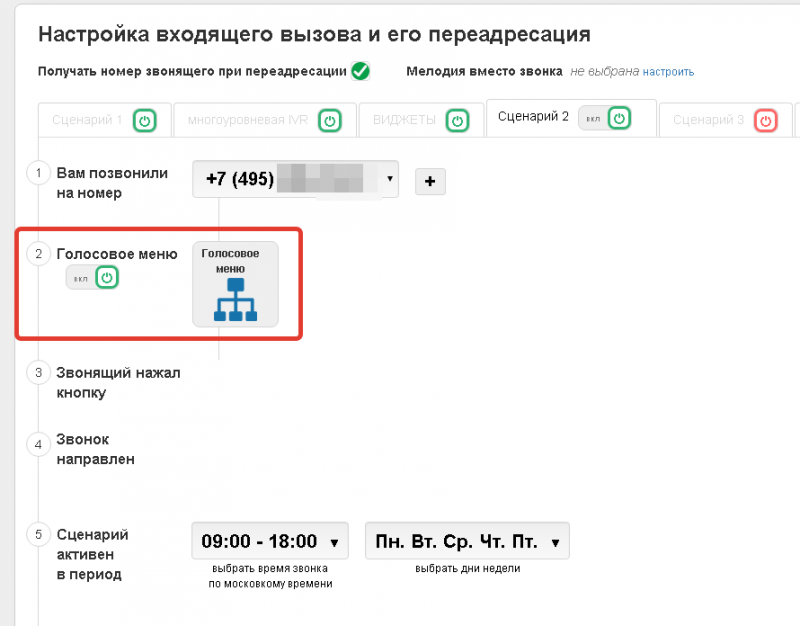
Task: Click the настроить link for мелодия
Action: 667,72
